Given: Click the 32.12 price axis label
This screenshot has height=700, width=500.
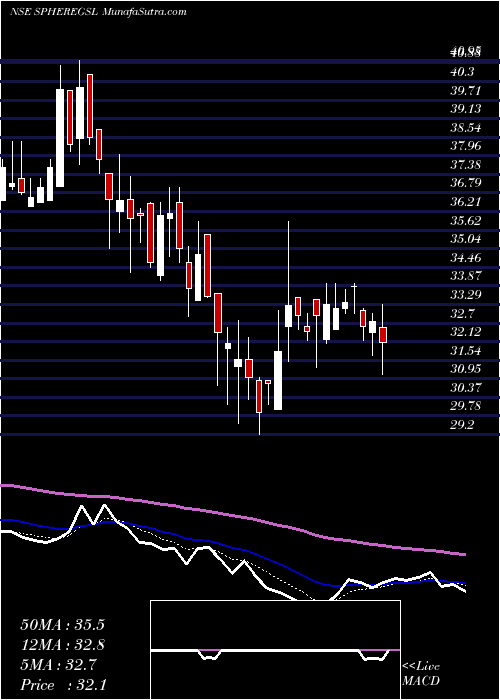Looking at the screenshot, I should 465,332.
